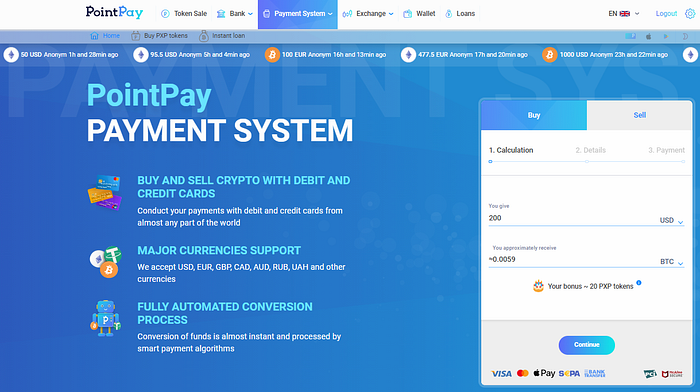Viewport: 700px width, 392px height.
Task: Click the Mastercard logo
Action: point(523,373)
